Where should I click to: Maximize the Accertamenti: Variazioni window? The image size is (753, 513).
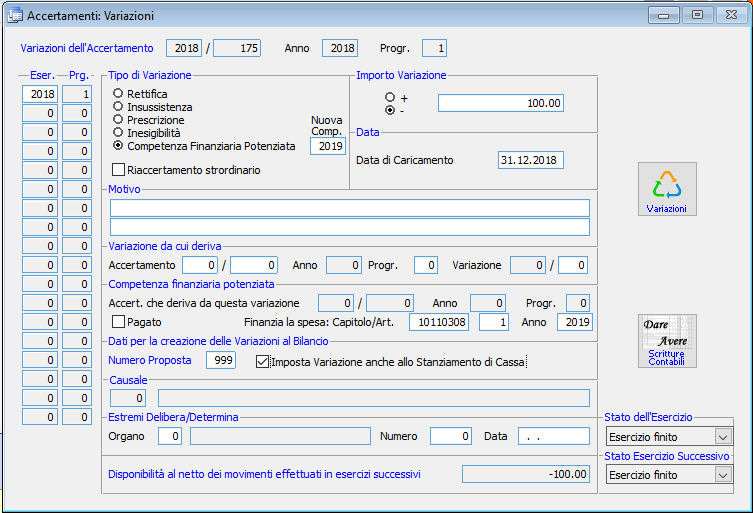point(697,15)
